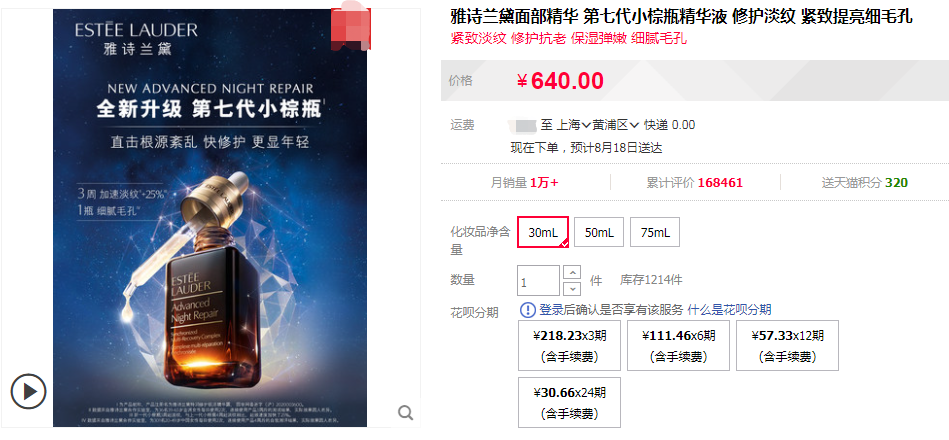Click the 登录 link for installment service

(551, 310)
